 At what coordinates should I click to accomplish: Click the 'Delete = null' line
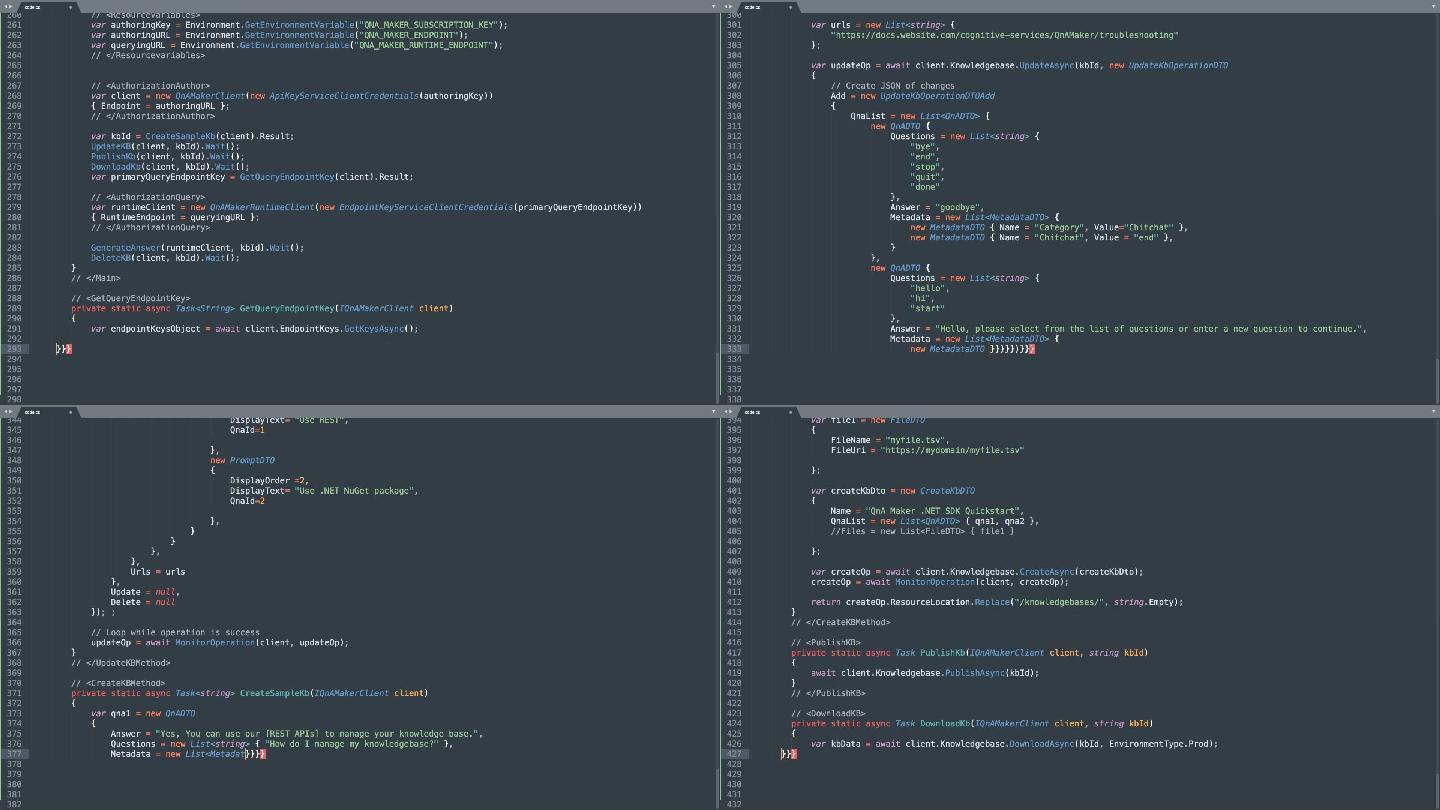click(x=145, y=601)
